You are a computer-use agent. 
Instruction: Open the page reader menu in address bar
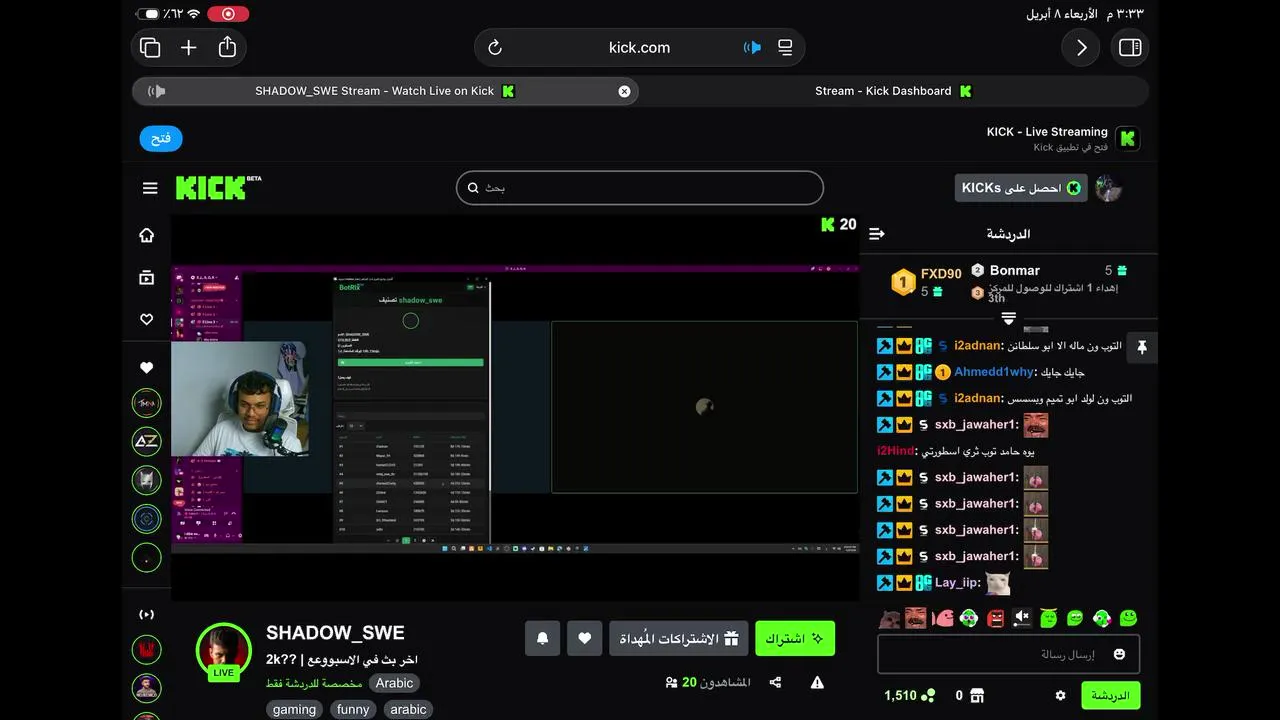click(x=785, y=47)
